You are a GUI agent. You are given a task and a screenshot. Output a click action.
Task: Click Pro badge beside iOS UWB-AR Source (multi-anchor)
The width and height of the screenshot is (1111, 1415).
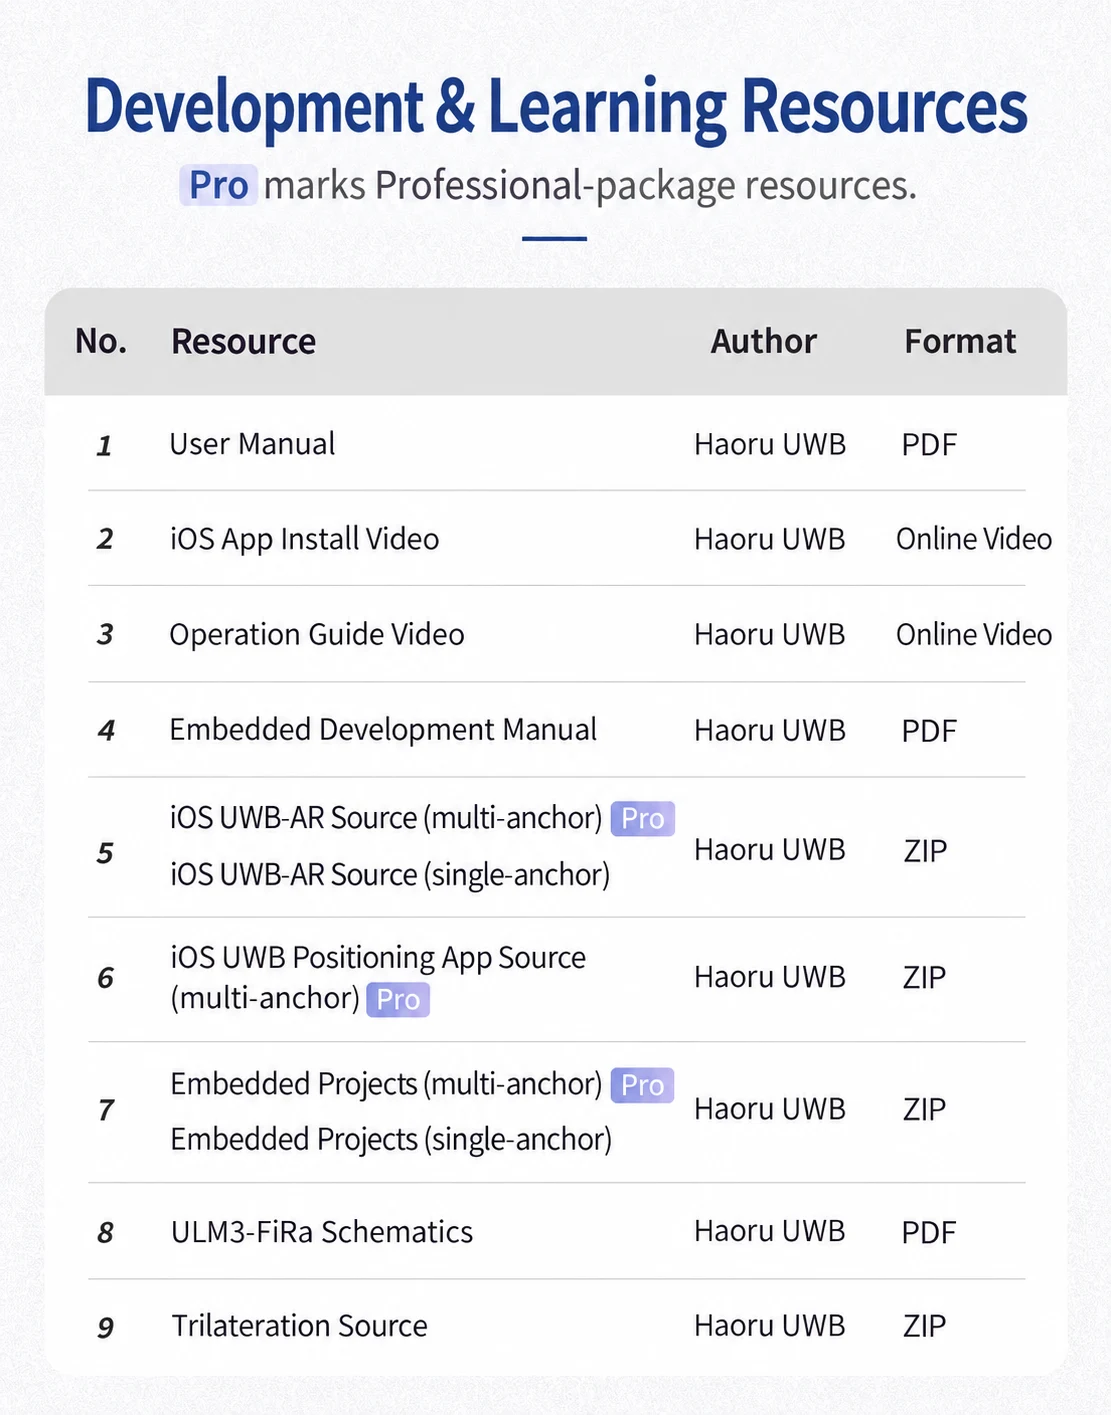pyautogui.click(x=643, y=818)
